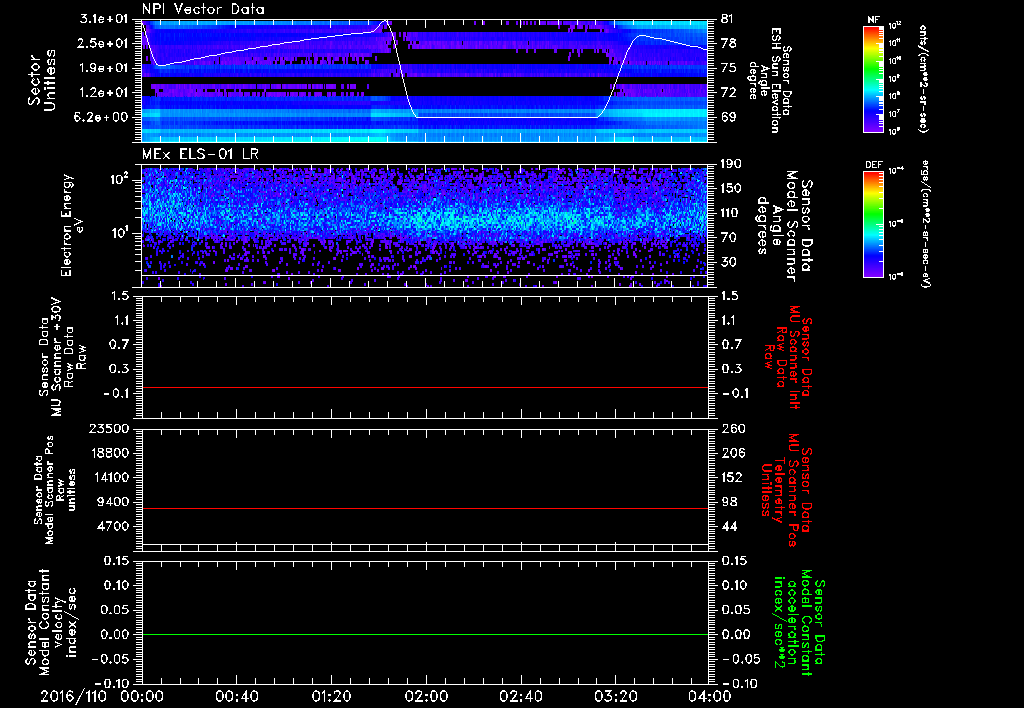Click the red line in MU Scanner +30V panel
The image size is (1024, 708).
point(424,387)
